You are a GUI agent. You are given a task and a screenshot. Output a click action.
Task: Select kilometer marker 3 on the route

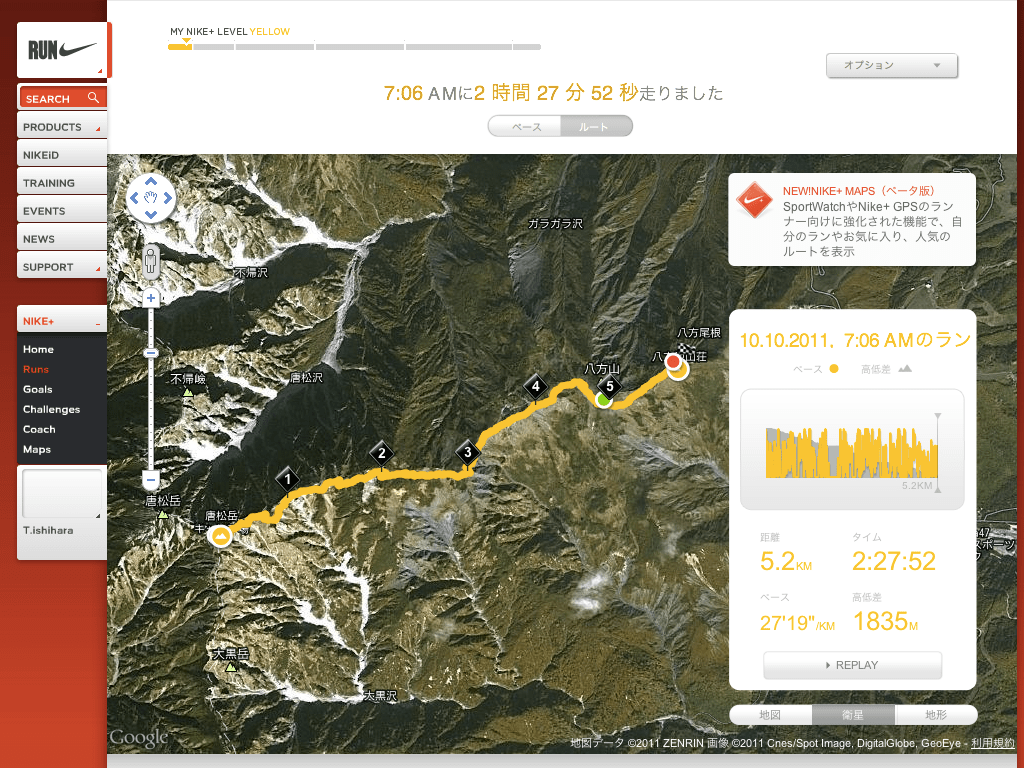[x=468, y=452]
